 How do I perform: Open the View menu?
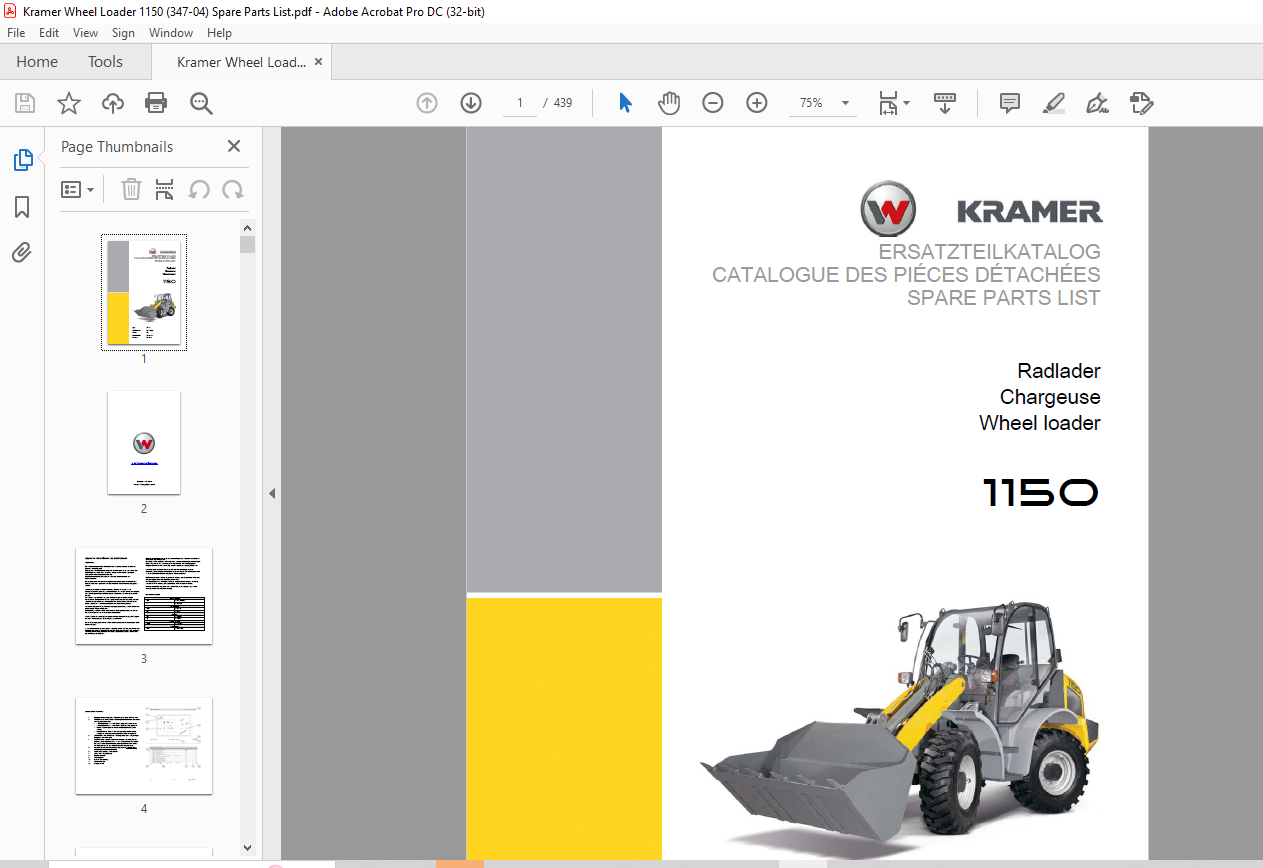[x=85, y=32]
